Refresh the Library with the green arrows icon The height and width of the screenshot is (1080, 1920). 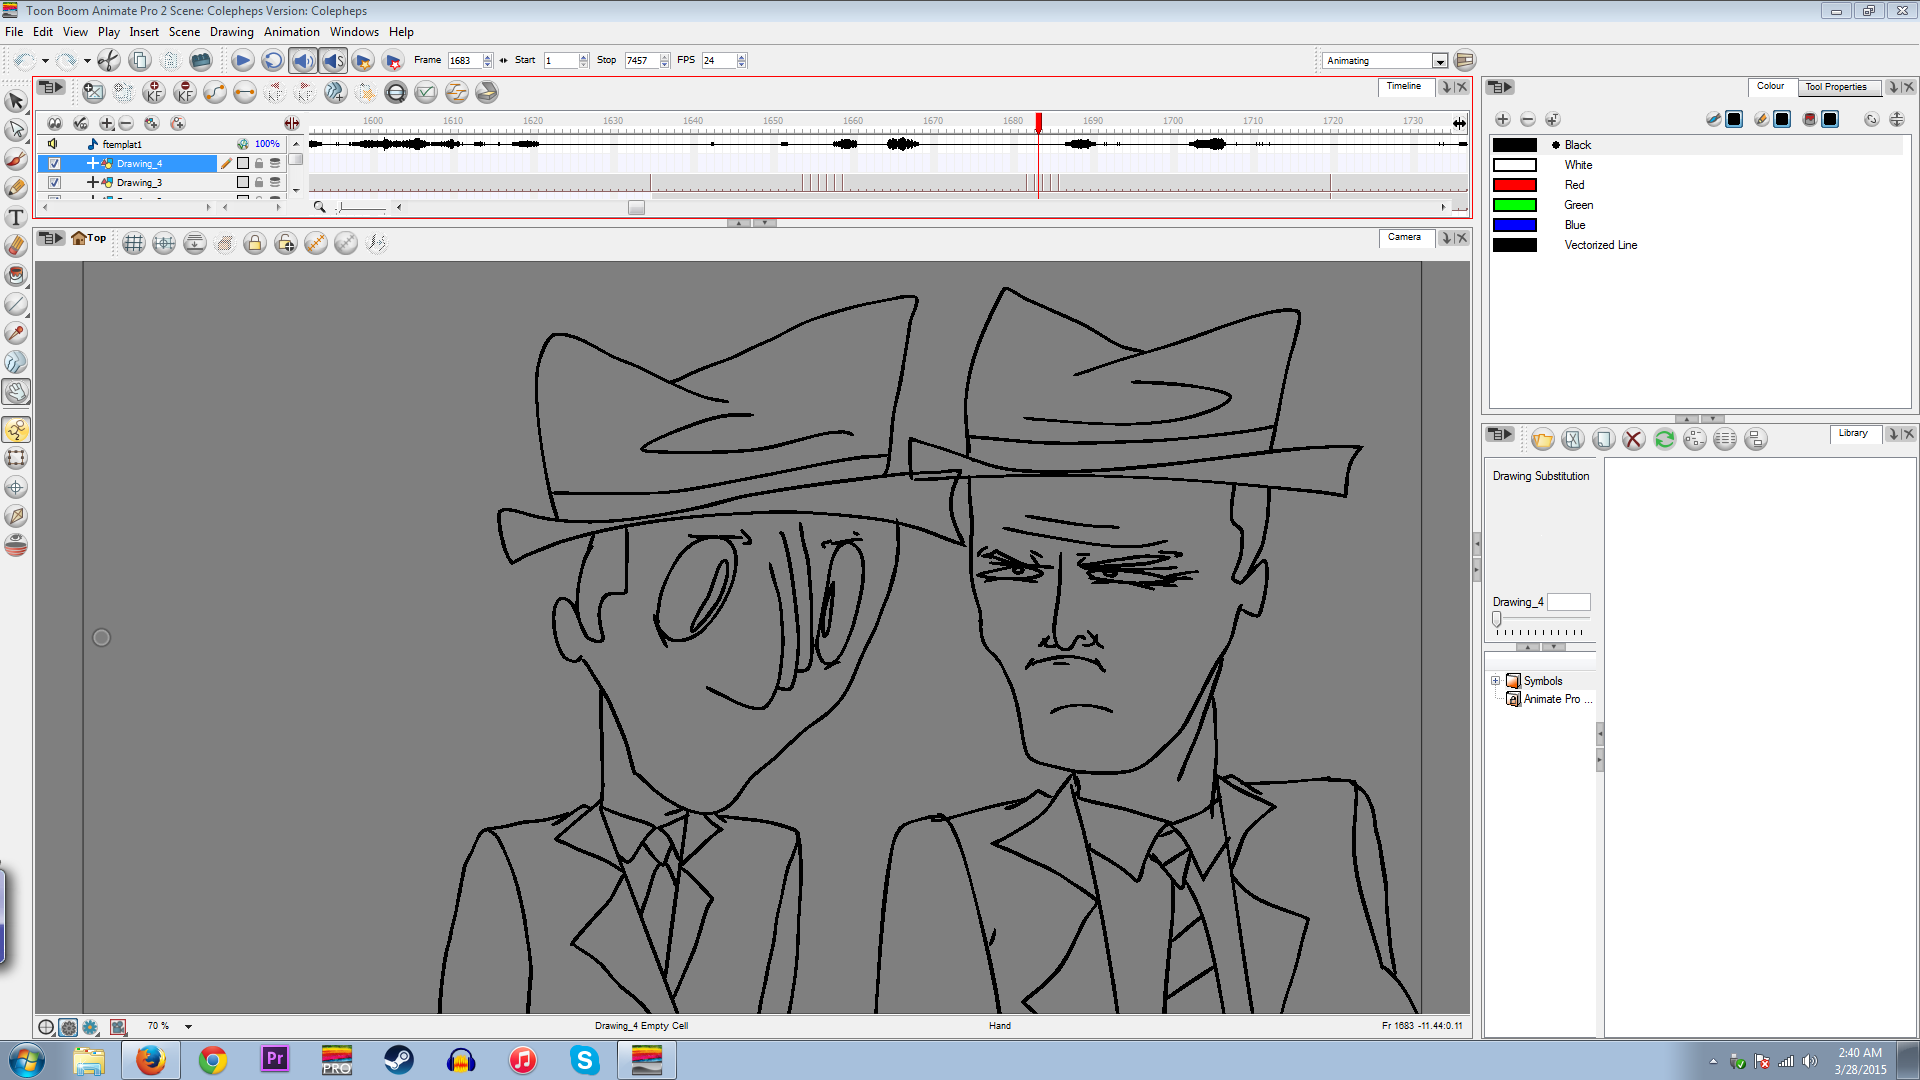pyautogui.click(x=1664, y=439)
